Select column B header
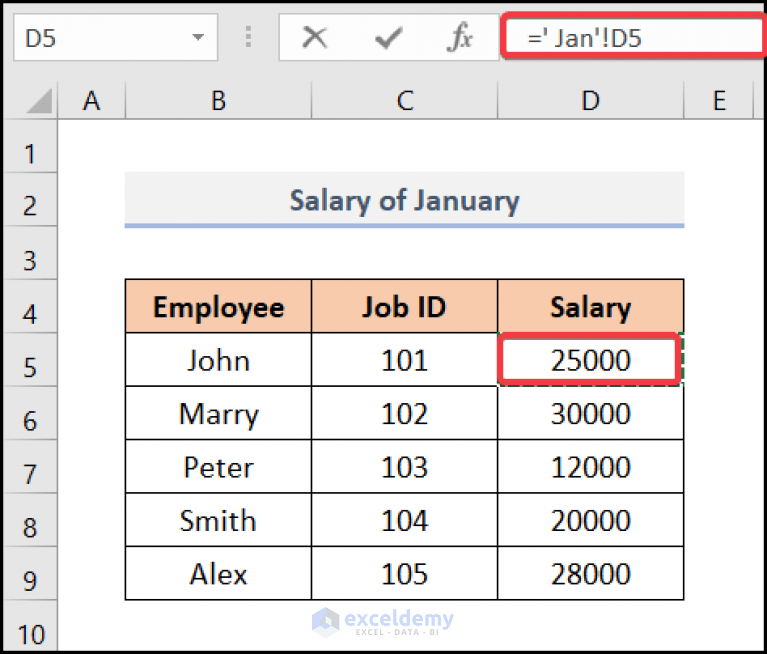The width and height of the screenshot is (767, 654). tap(218, 101)
